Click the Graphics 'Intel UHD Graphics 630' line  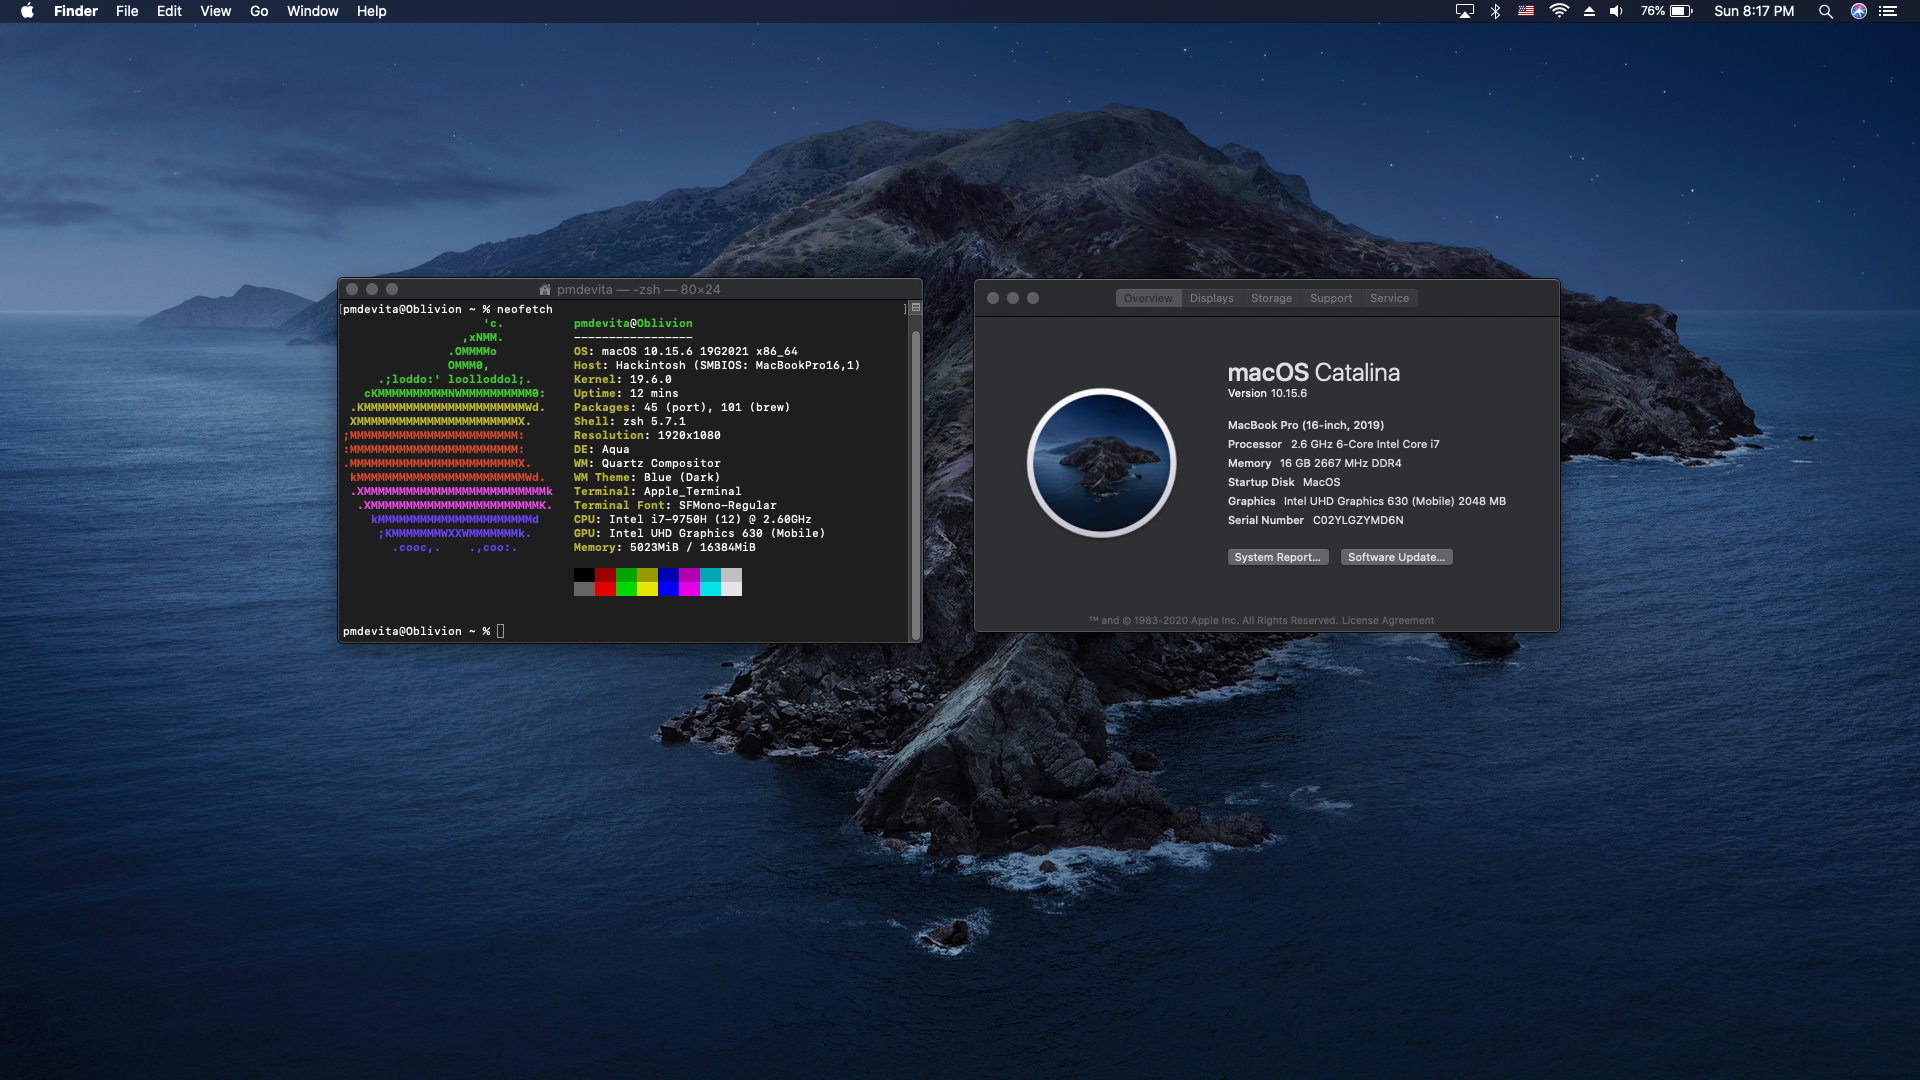(x=1367, y=501)
